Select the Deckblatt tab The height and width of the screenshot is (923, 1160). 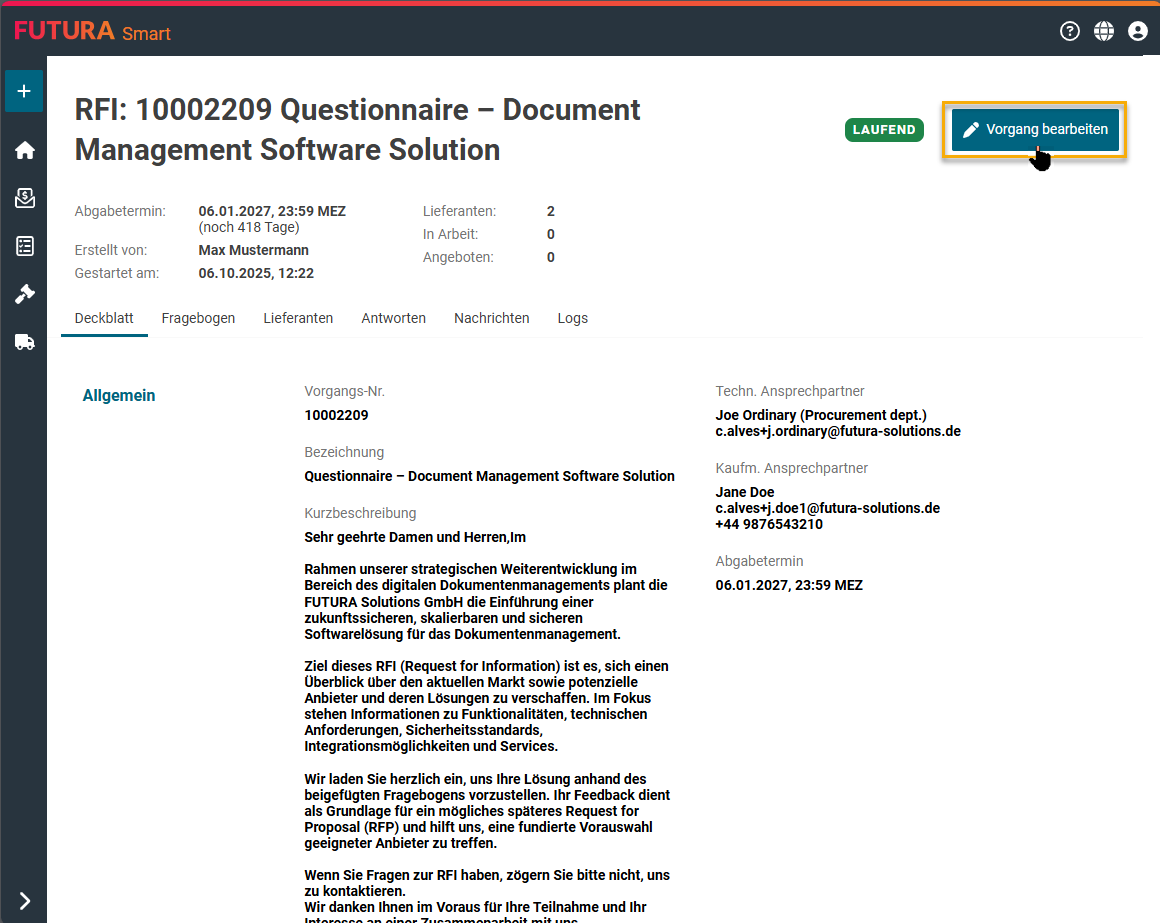click(x=104, y=318)
